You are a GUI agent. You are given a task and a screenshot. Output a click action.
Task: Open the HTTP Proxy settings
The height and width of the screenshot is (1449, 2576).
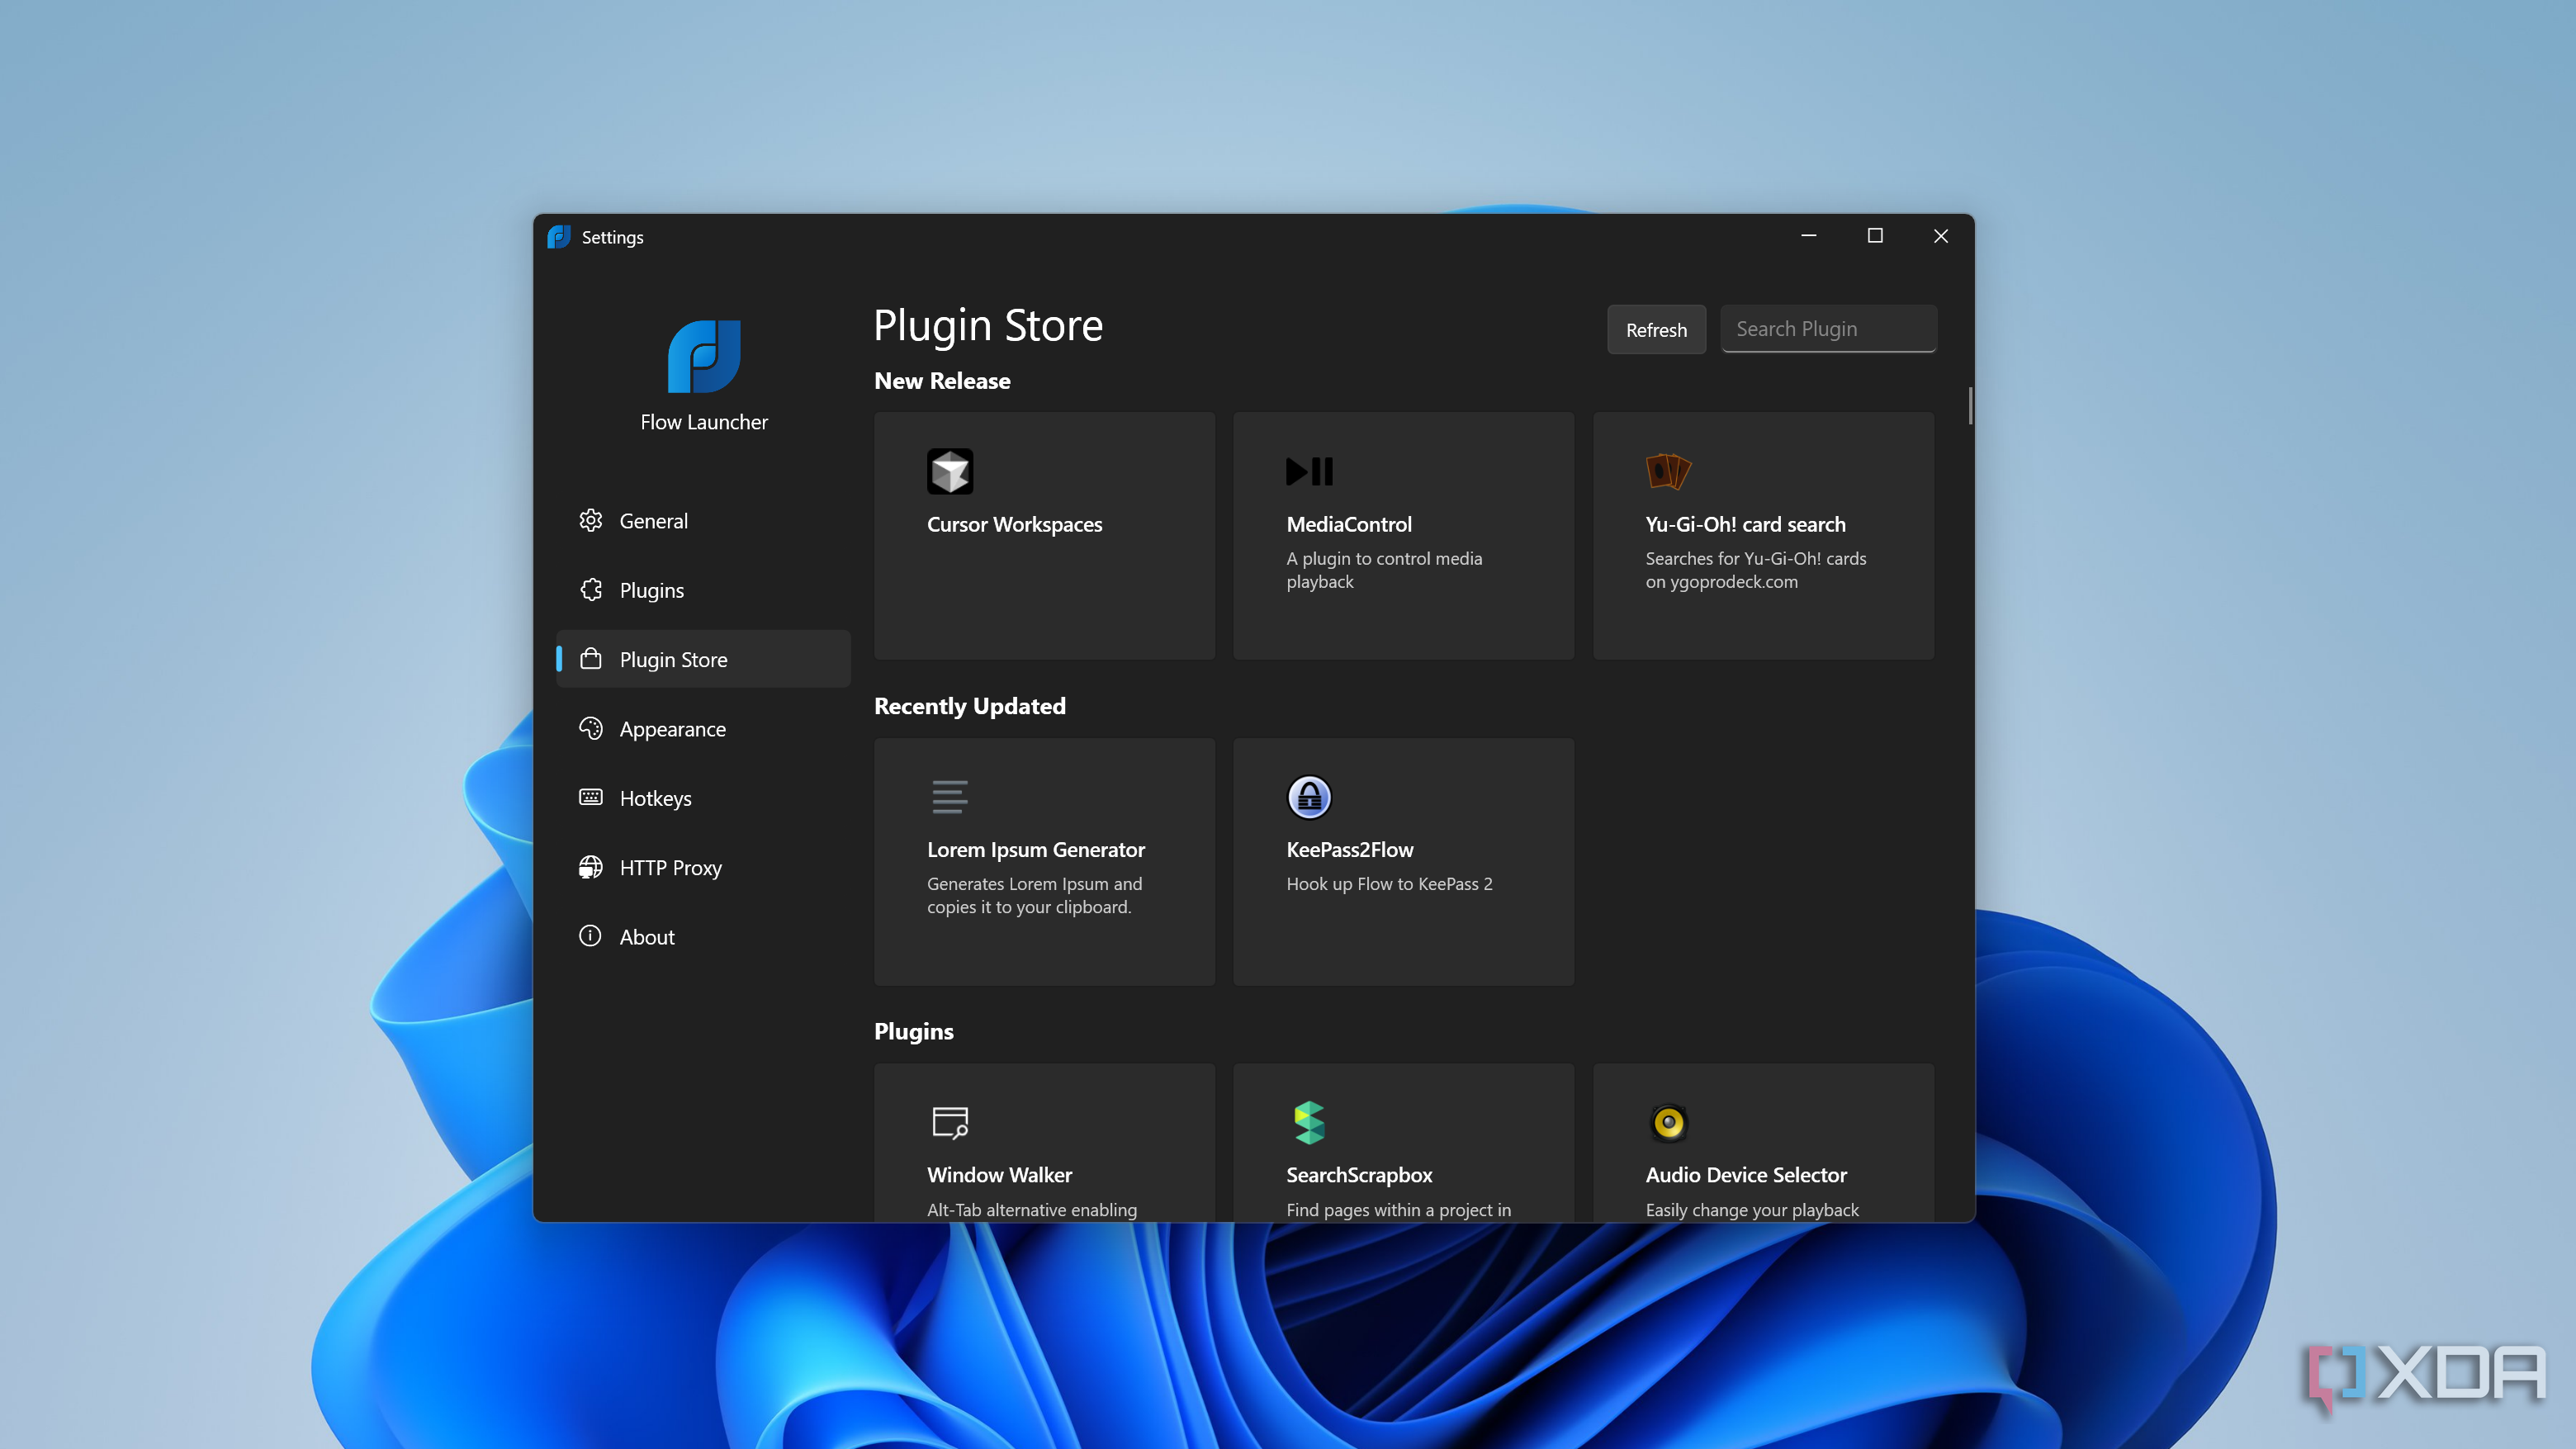pyautogui.click(x=670, y=868)
